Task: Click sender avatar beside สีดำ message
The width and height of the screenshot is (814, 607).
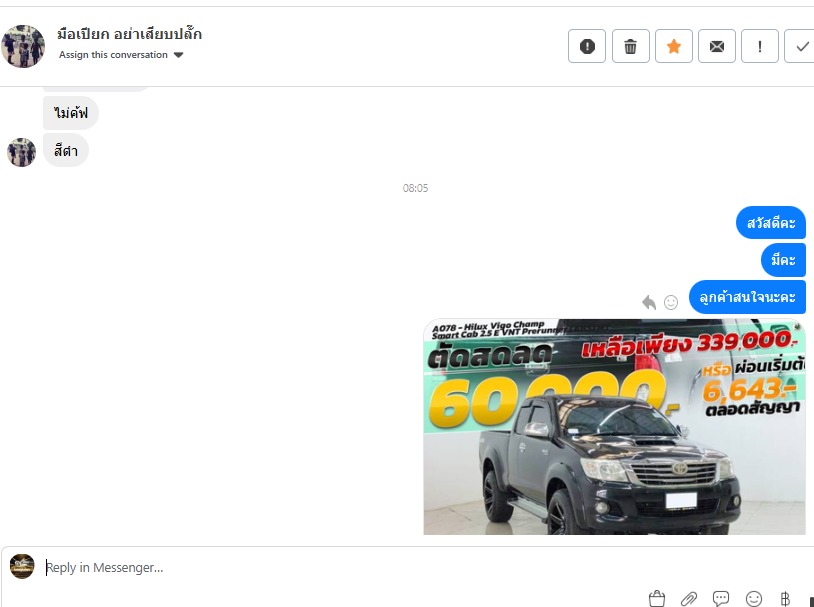Action: 21,152
